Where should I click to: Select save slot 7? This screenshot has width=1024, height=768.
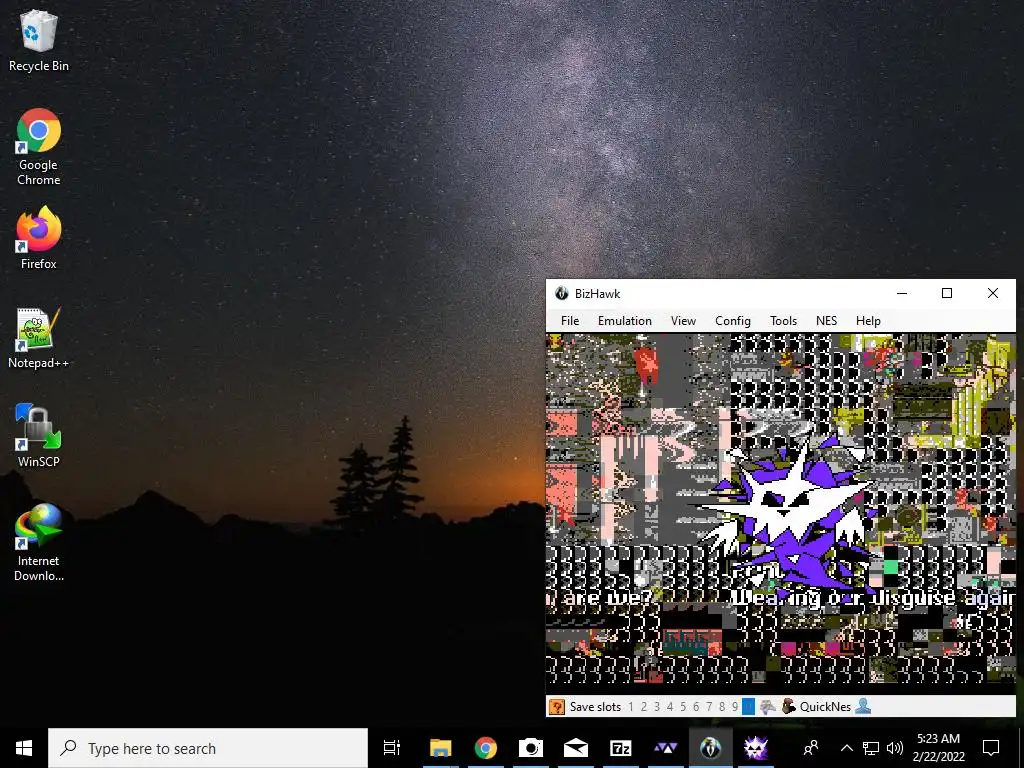[x=709, y=707]
